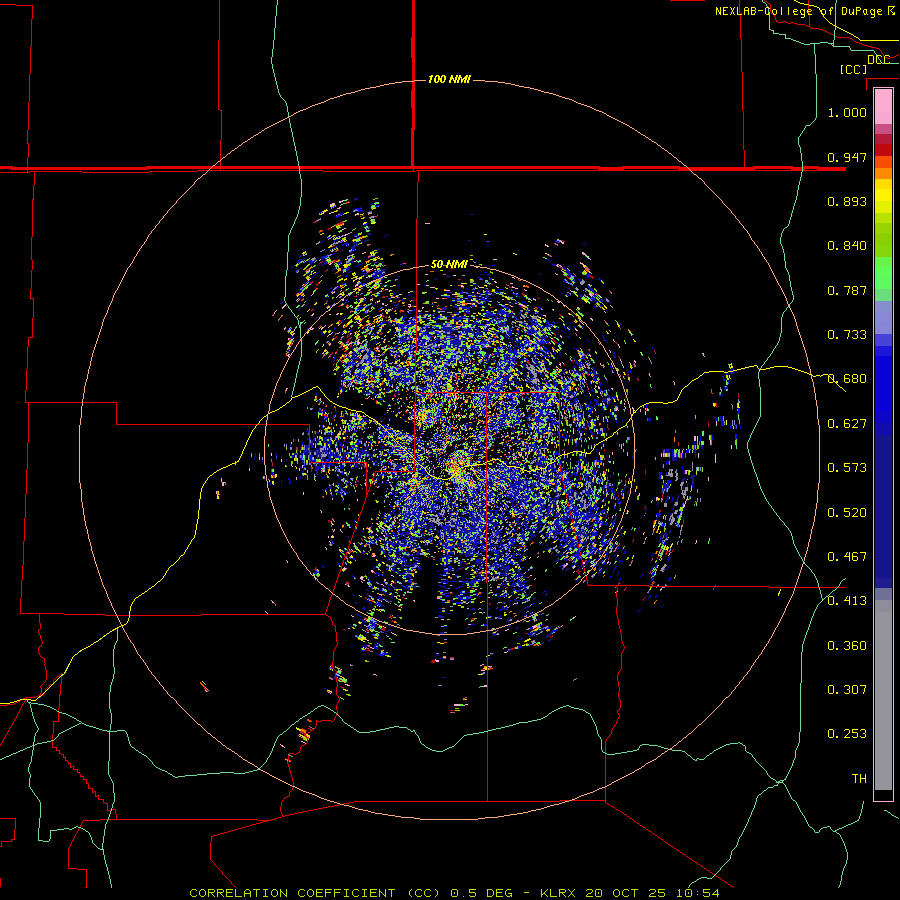The width and height of the screenshot is (900, 900).
Task: Click the NEXLAB-College of DuPage watermark text
Action: (x=805, y=11)
